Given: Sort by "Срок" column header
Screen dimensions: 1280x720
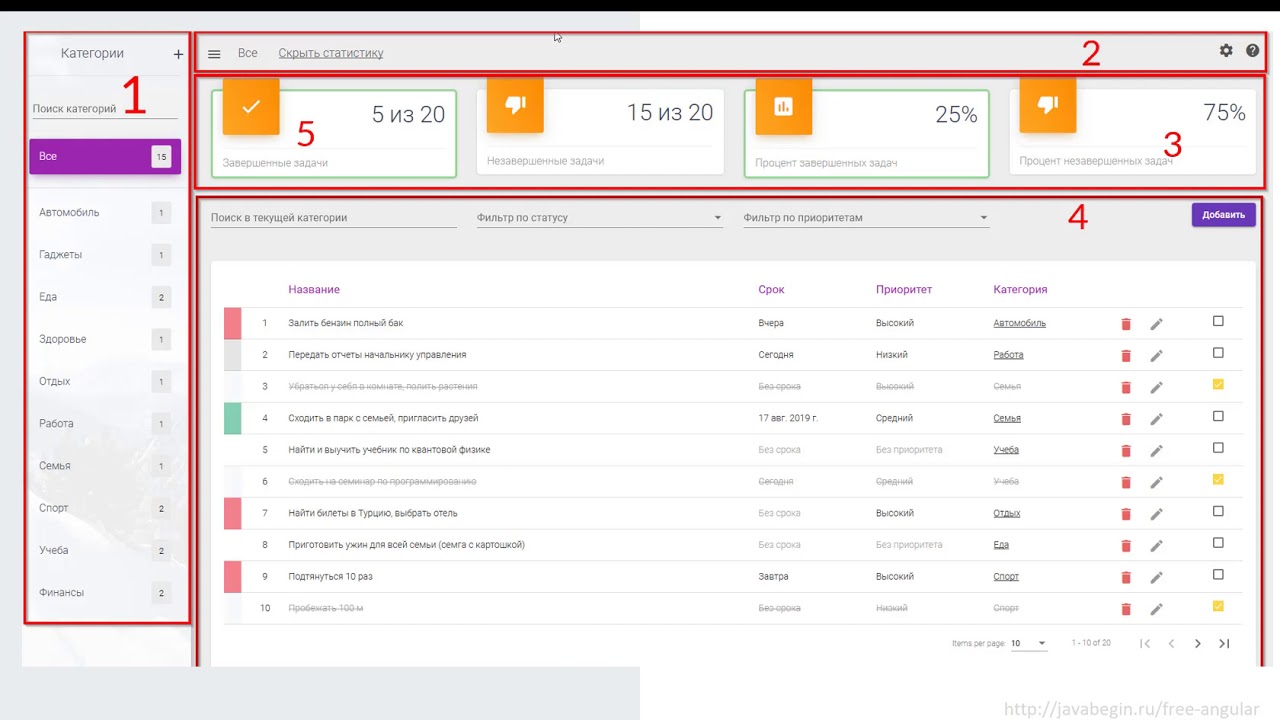Looking at the screenshot, I should click(771, 289).
